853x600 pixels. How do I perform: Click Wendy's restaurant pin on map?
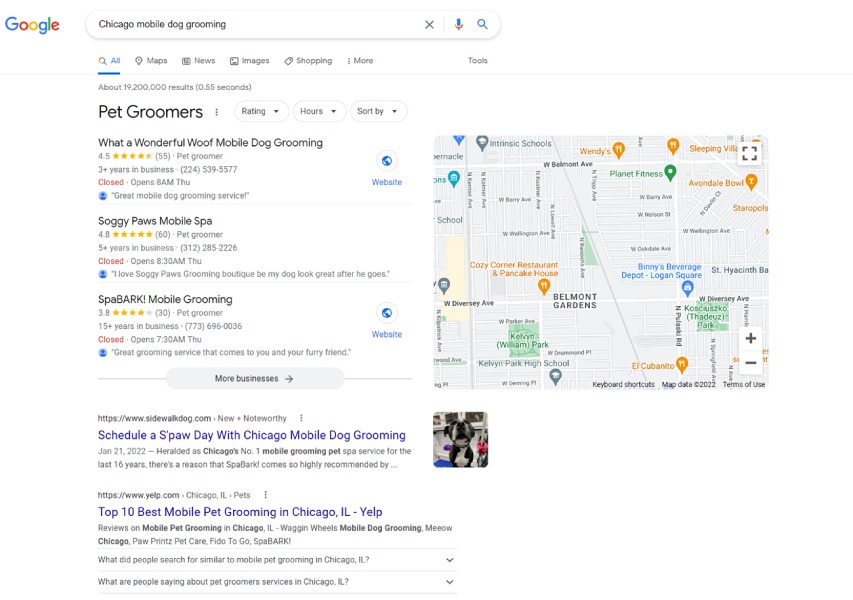coord(619,150)
